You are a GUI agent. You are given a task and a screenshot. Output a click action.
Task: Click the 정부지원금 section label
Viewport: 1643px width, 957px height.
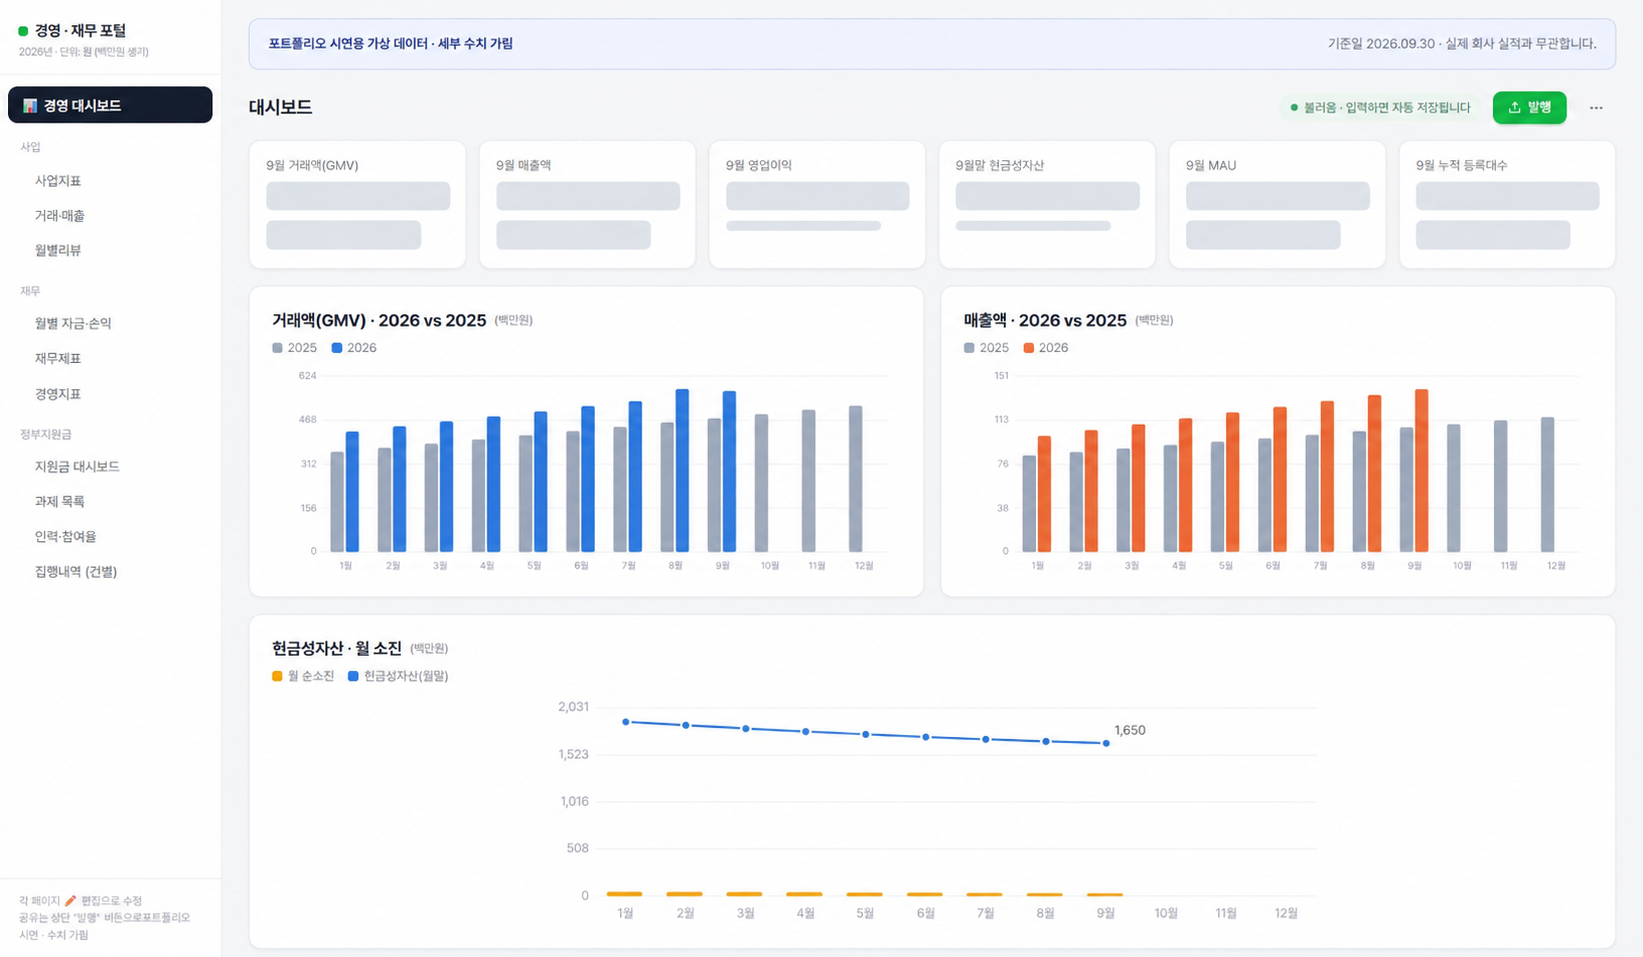[x=46, y=435]
